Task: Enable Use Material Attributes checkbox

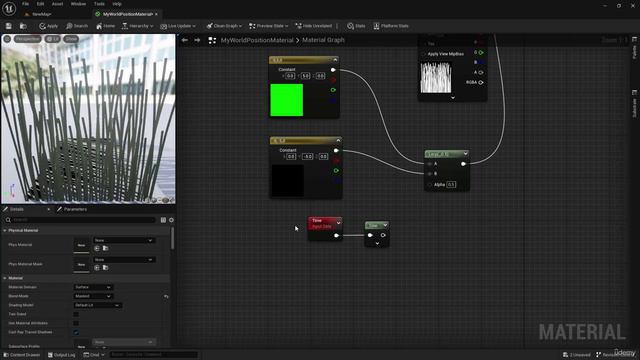Action: tap(76, 323)
